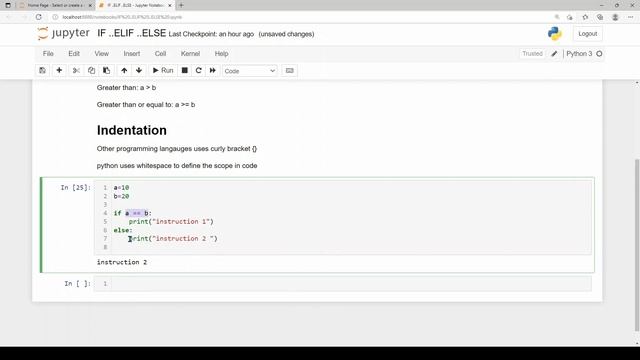This screenshot has width=640, height=360.
Task: Click the browser favorites star icon
Action: tap(585, 17)
